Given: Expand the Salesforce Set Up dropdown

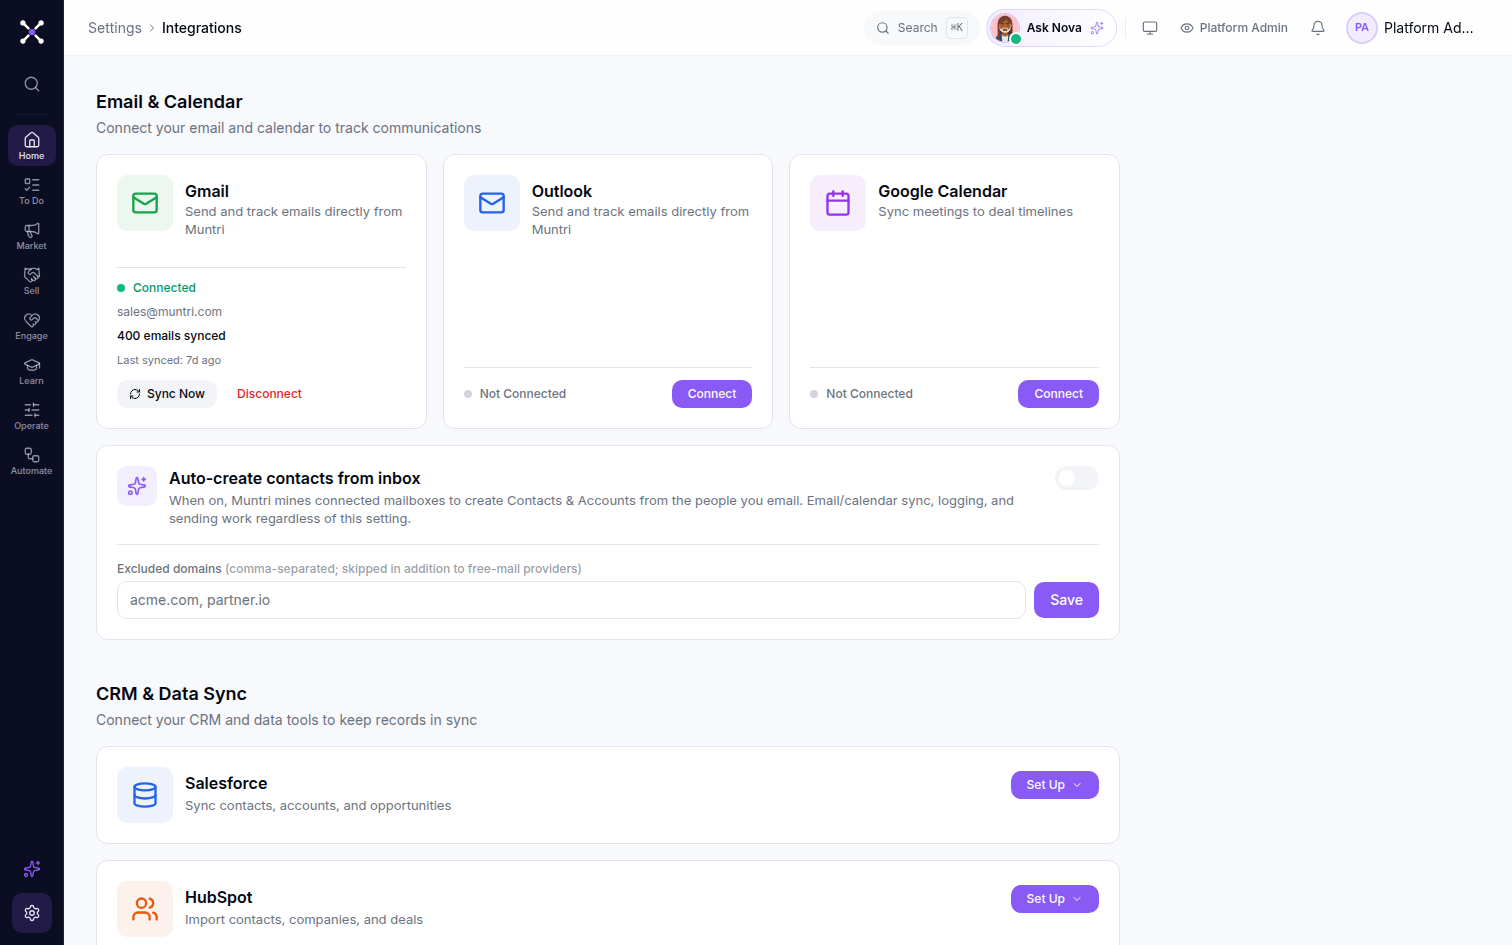Looking at the screenshot, I should coord(1055,785).
